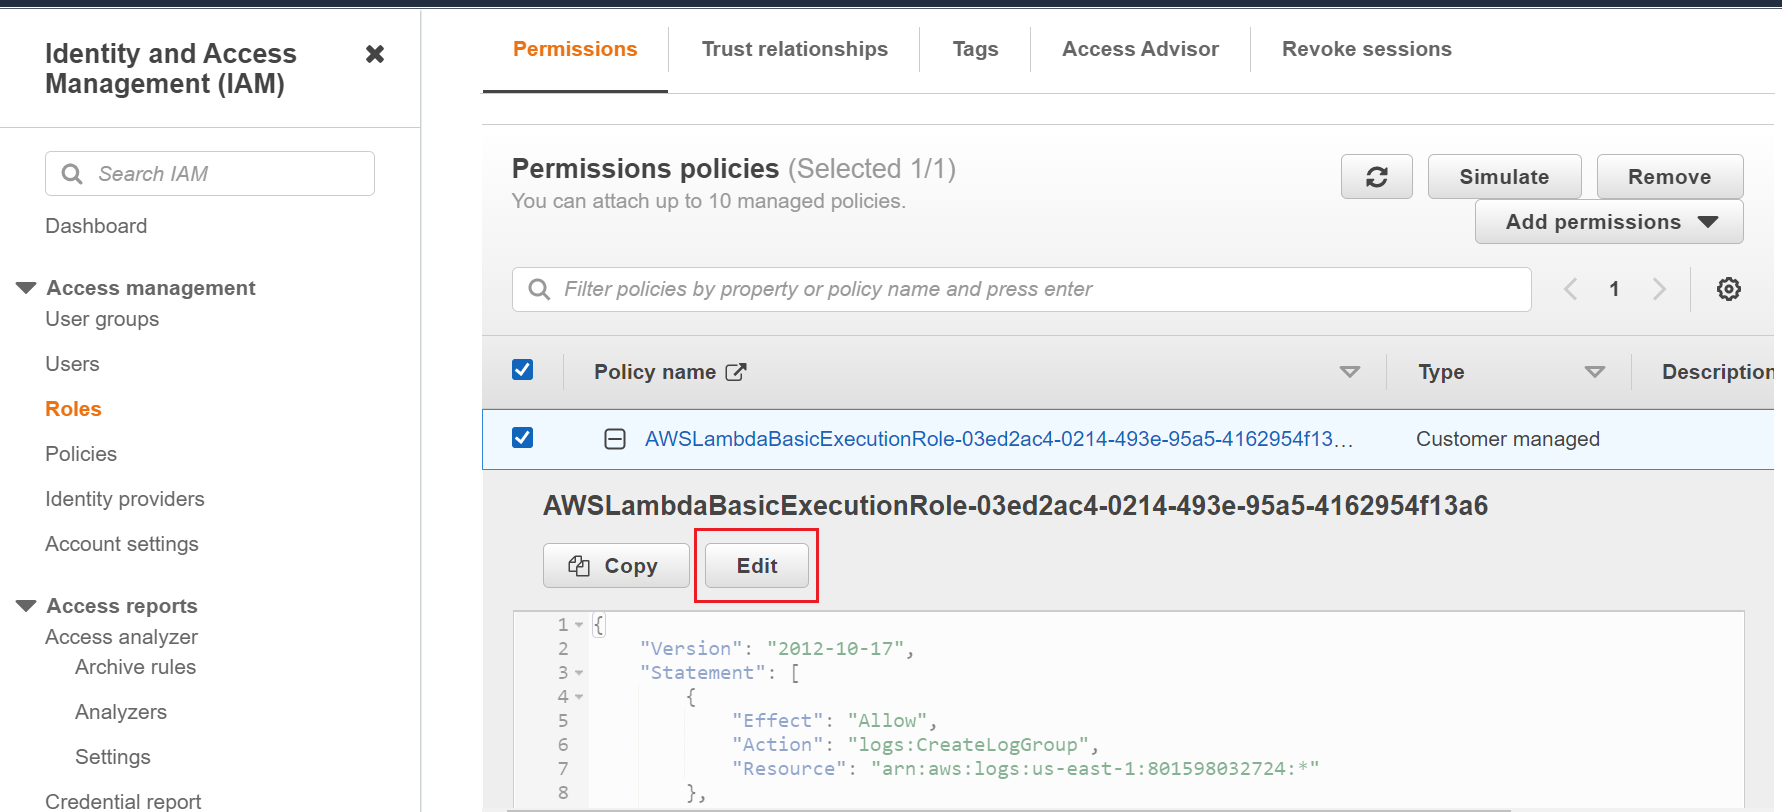
Task: Open Roles in the sidebar
Action: pos(73,409)
